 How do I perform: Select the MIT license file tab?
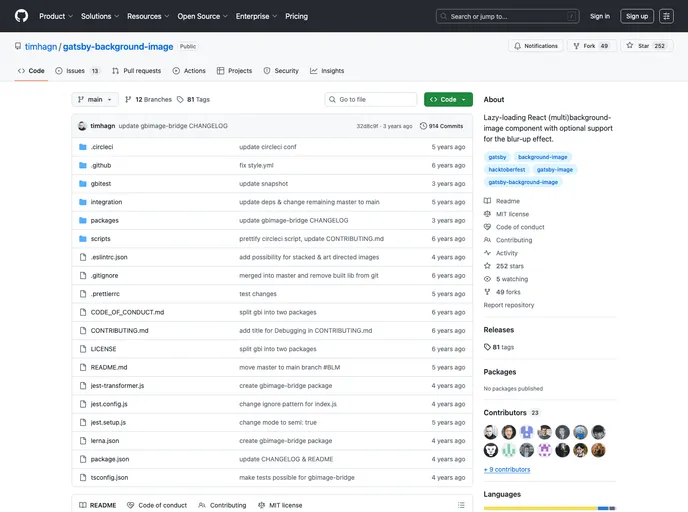280,505
